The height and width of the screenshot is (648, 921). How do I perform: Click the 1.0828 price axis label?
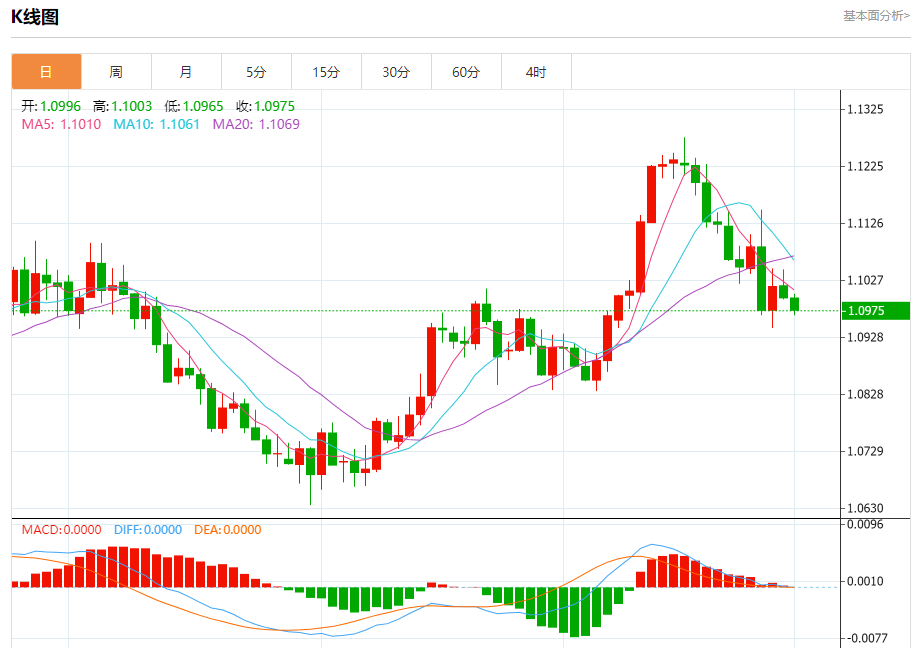click(865, 394)
